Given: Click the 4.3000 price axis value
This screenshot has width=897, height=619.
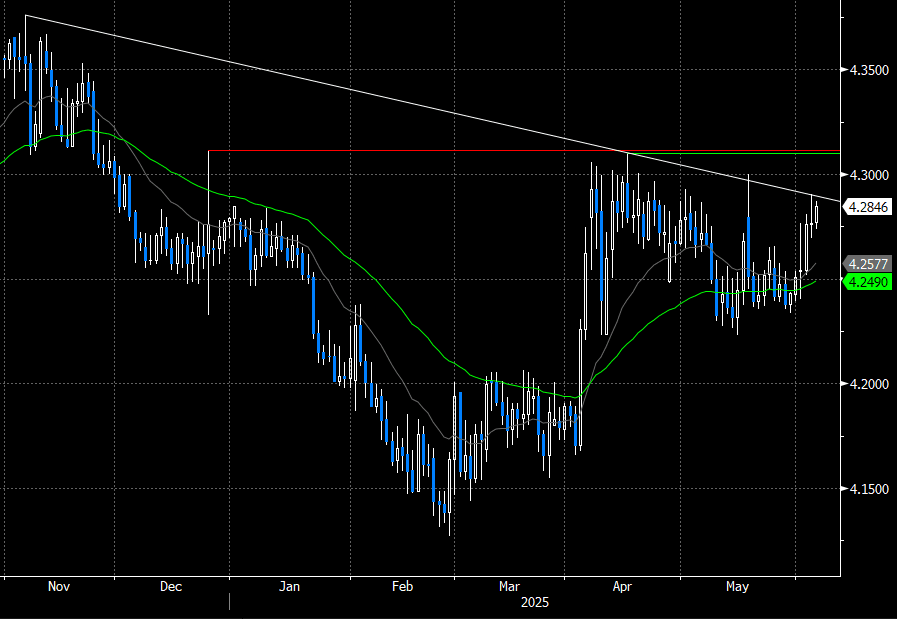Looking at the screenshot, I should [x=870, y=175].
